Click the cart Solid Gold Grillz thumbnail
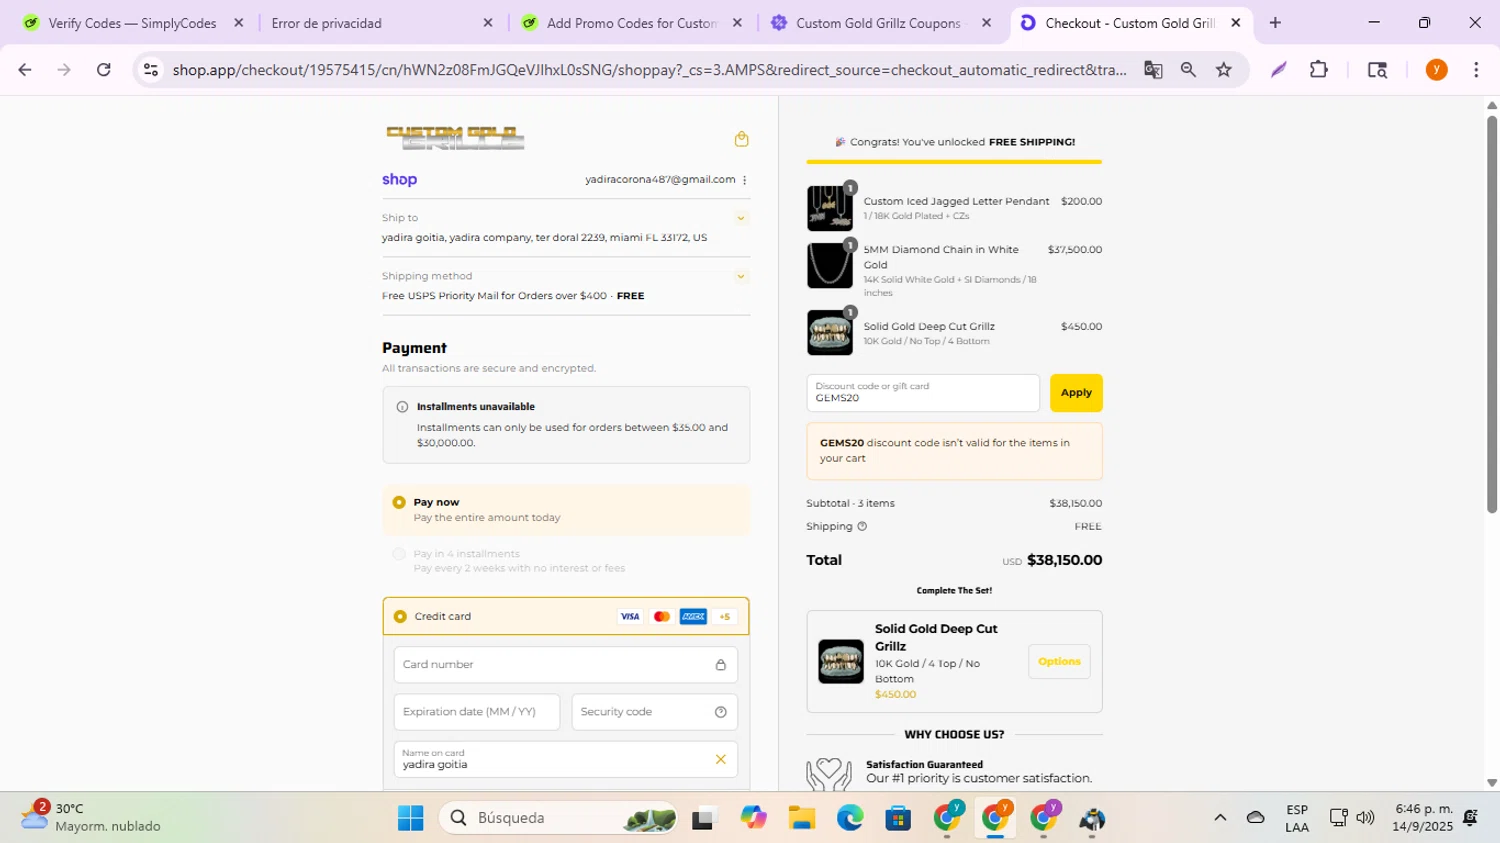 [830, 333]
